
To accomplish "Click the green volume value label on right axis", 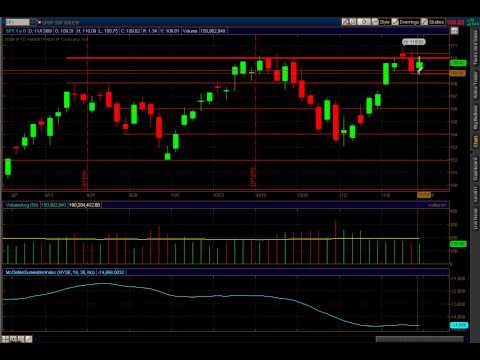I will pos(458,244).
